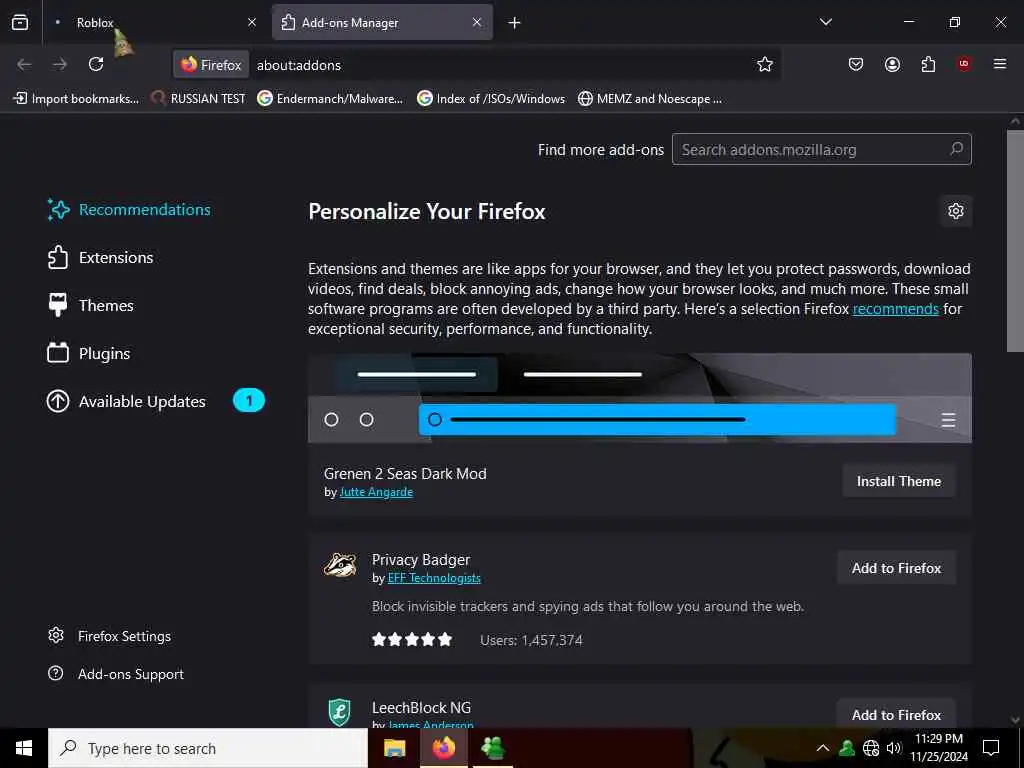This screenshot has width=1024, height=768.
Task: Open the Plugins sidebar category
Action: pos(89,353)
